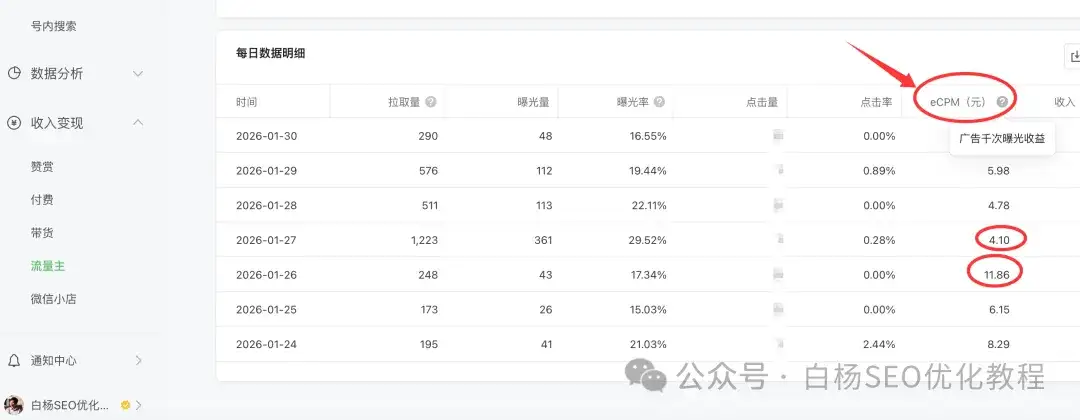The width and height of the screenshot is (1080, 420).
Task: Select the 流量主 menu item
Action: click(48, 266)
